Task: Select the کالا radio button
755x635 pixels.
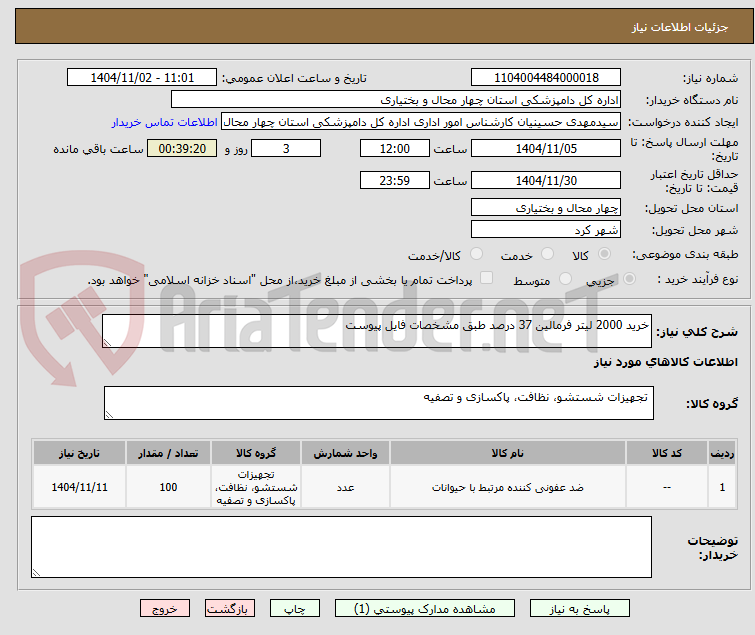Action: click(604, 254)
